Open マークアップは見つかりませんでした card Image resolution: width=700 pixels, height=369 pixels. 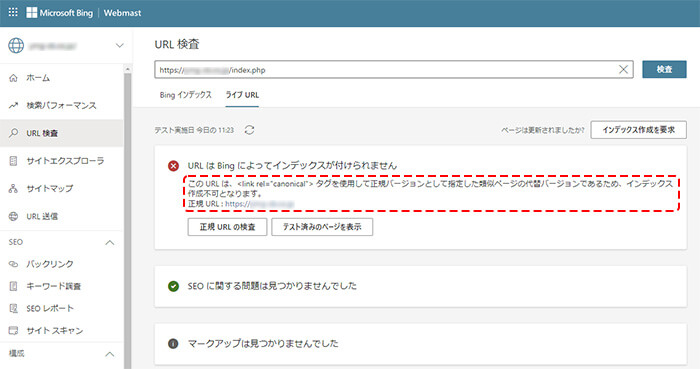pos(421,344)
